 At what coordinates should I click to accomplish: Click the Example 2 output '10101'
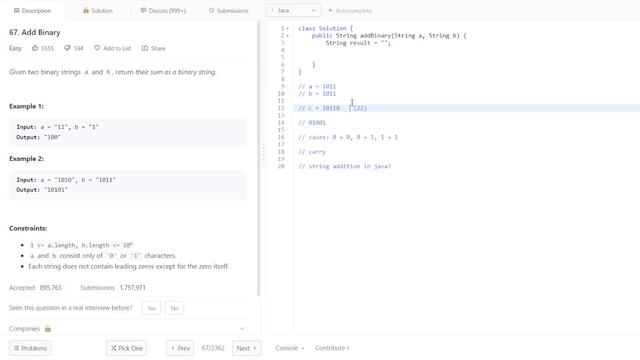(56, 190)
